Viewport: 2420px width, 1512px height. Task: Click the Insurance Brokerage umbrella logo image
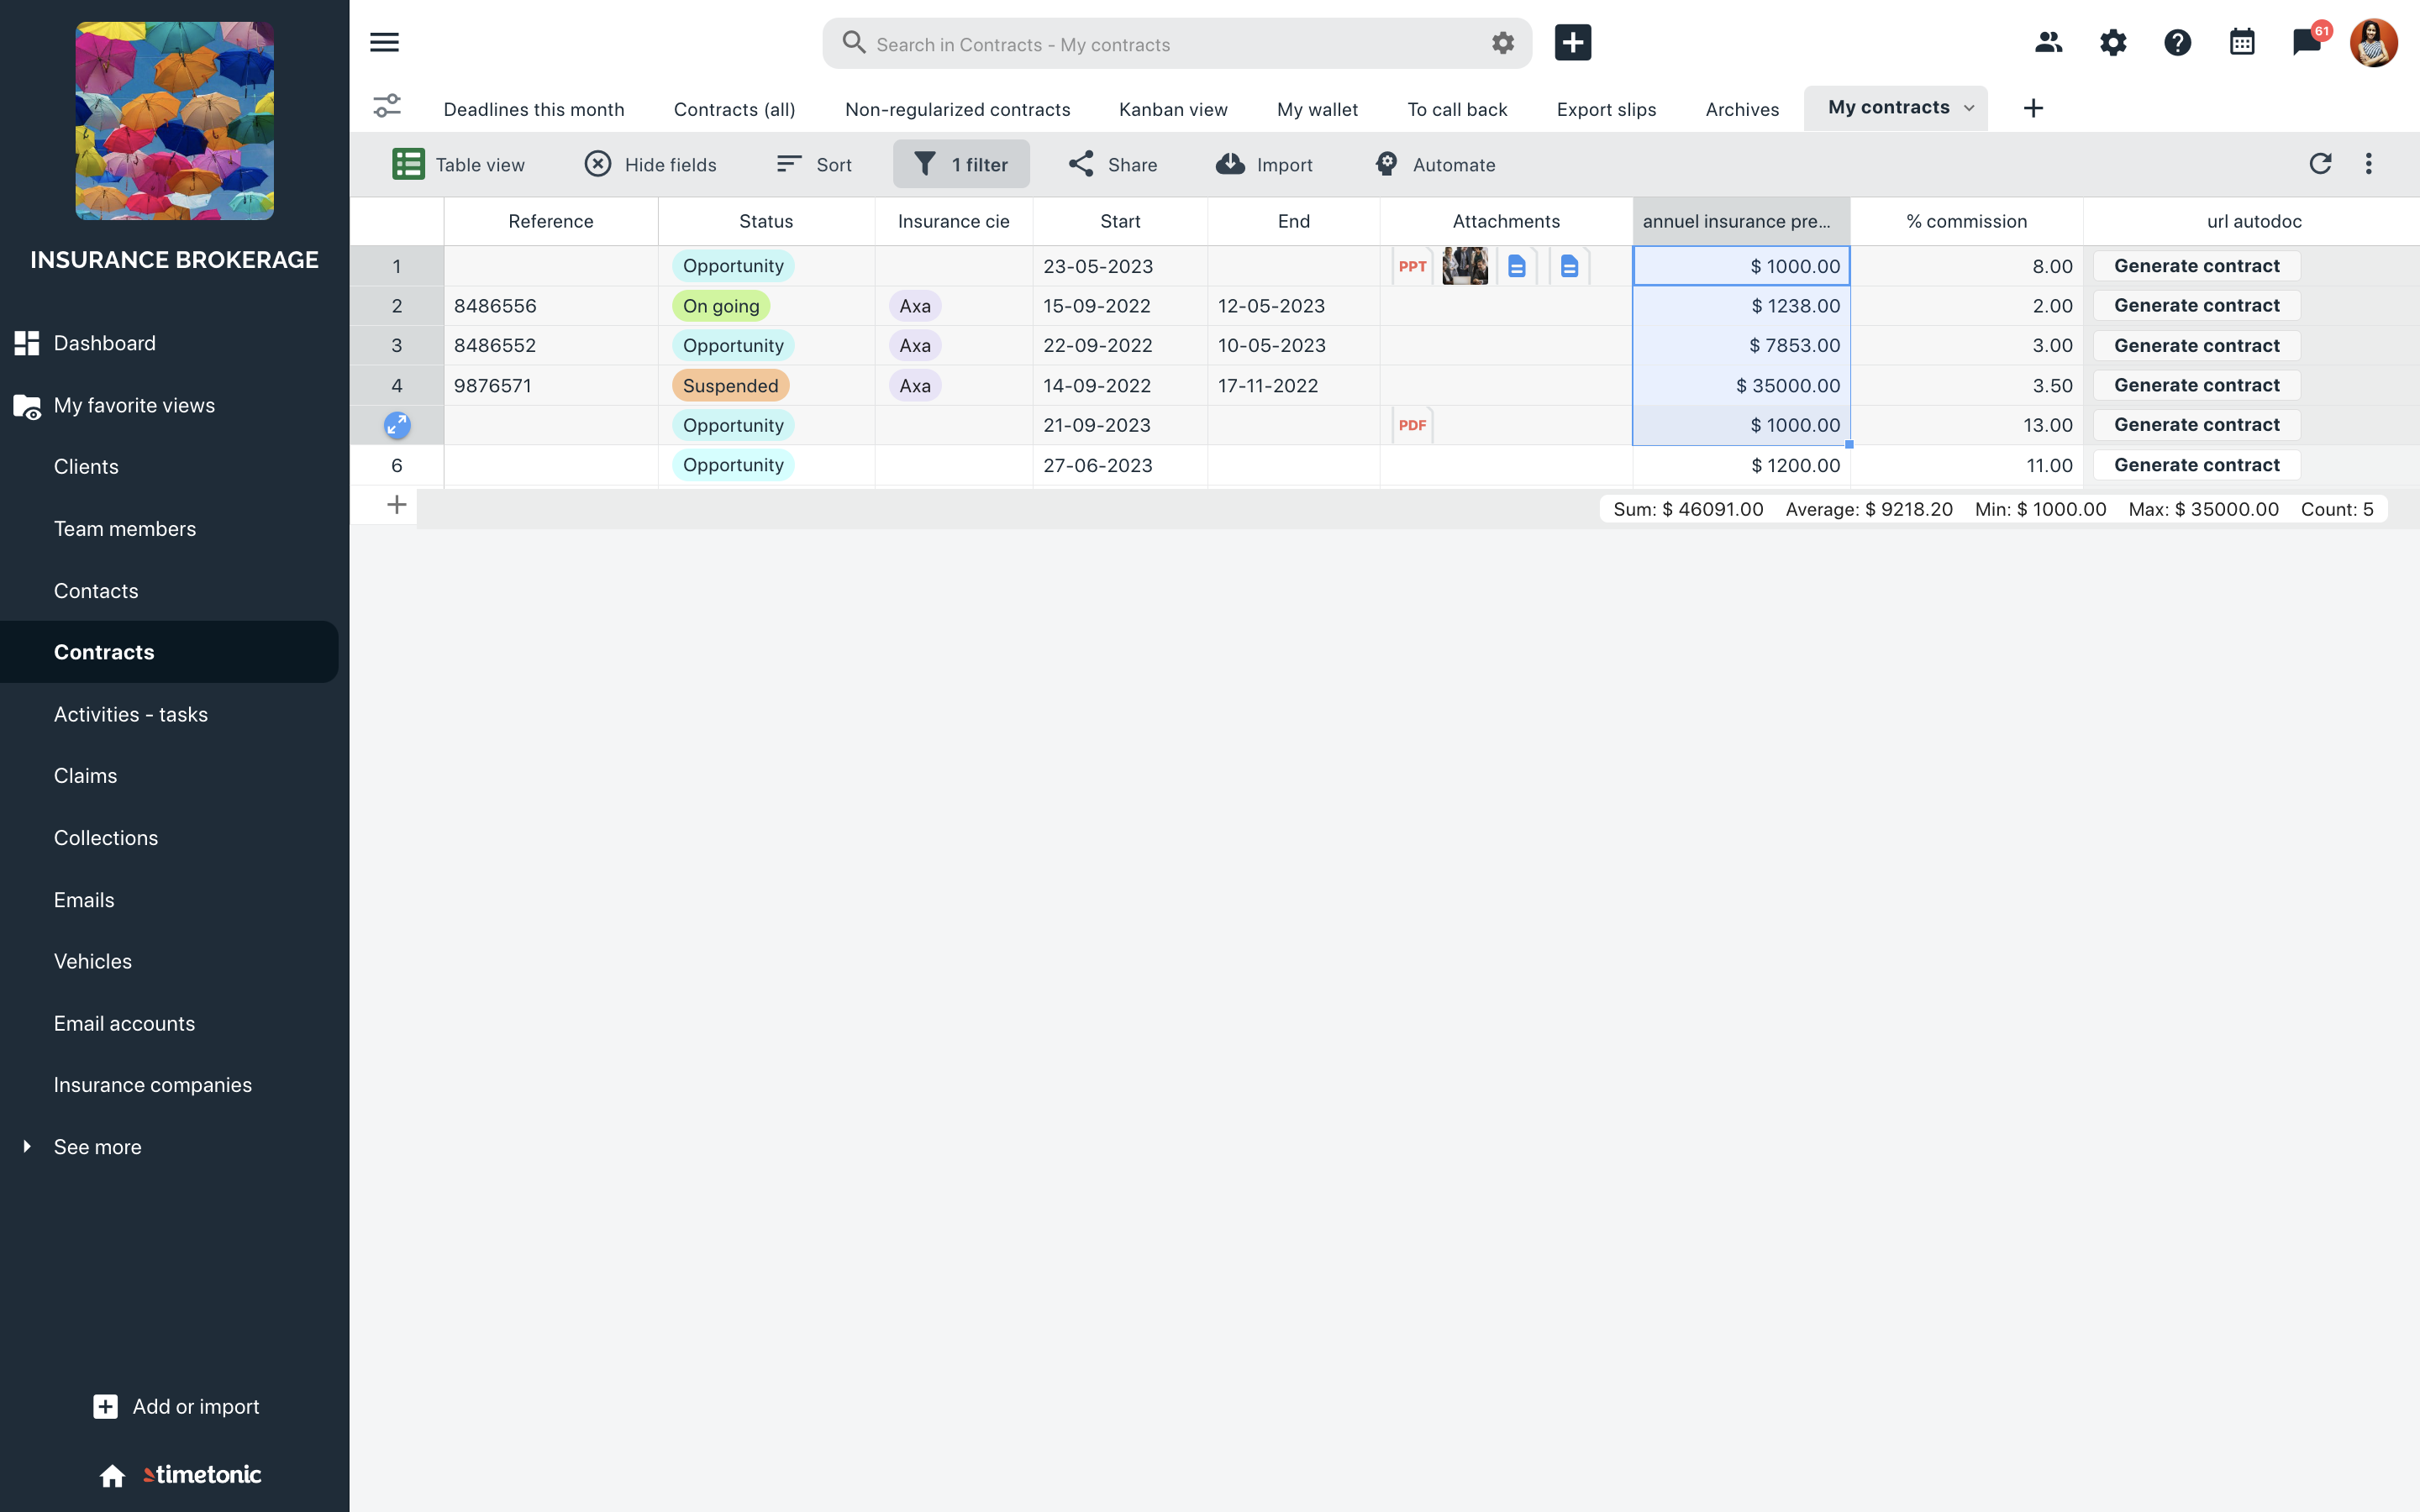click(x=175, y=121)
